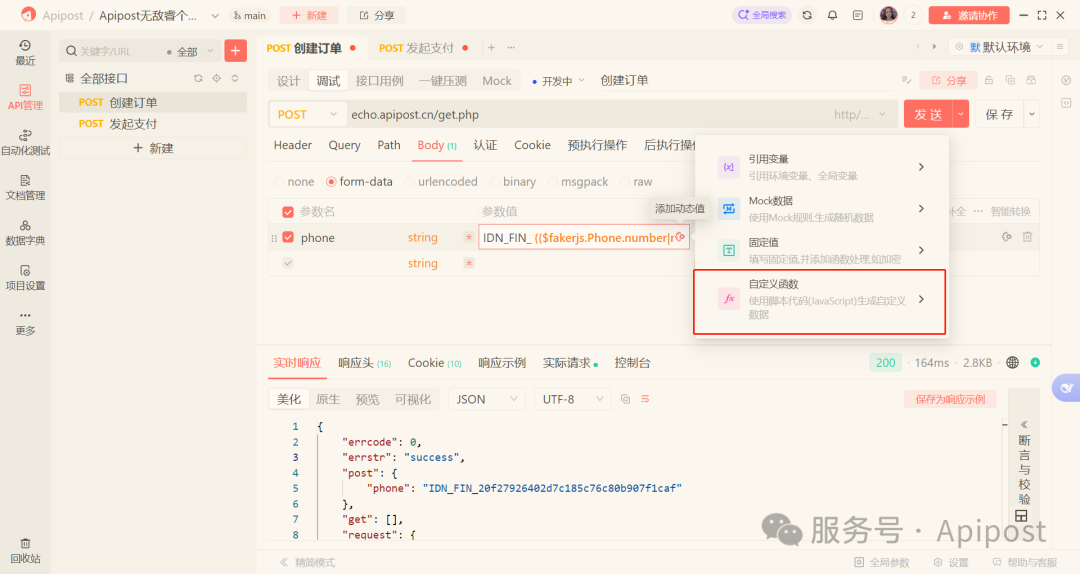Copy the response body icon
This screenshot has width=1080, height=574.
point(625,399)
